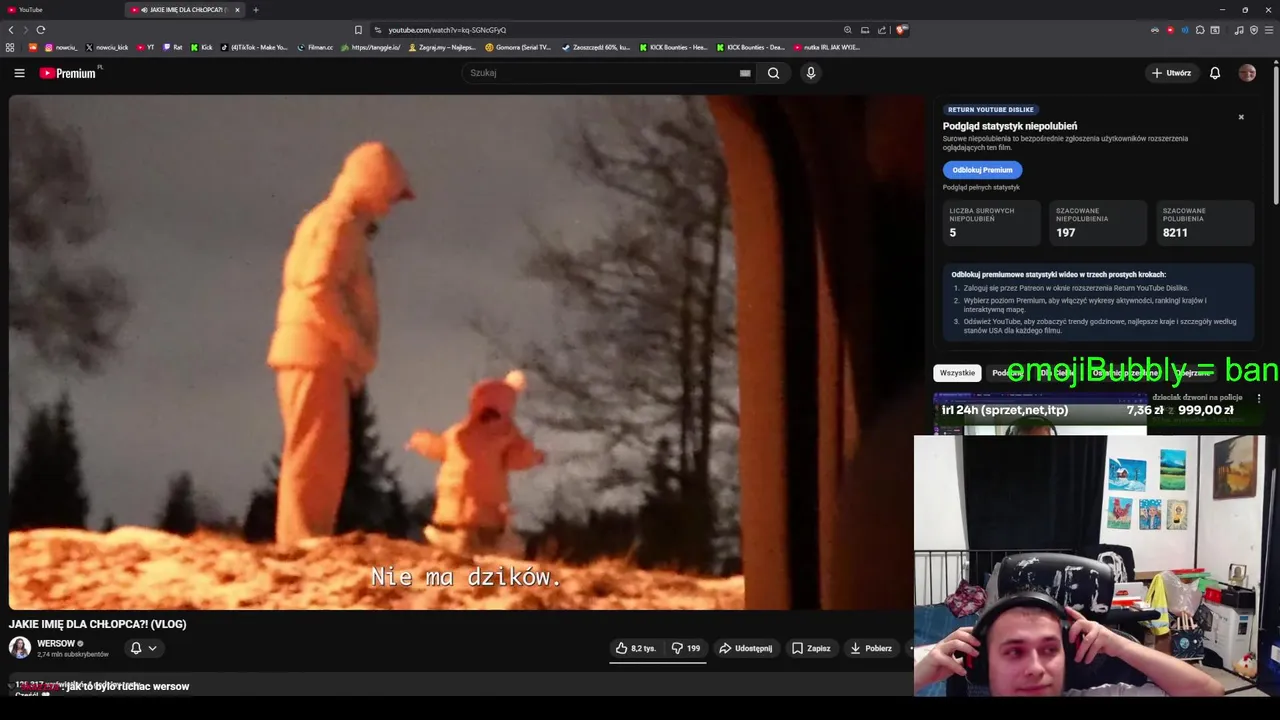This screenshot has width=1280, height=720.
Task: Select the szacowane niepolubienia value 197
Action: point(1066,232)
